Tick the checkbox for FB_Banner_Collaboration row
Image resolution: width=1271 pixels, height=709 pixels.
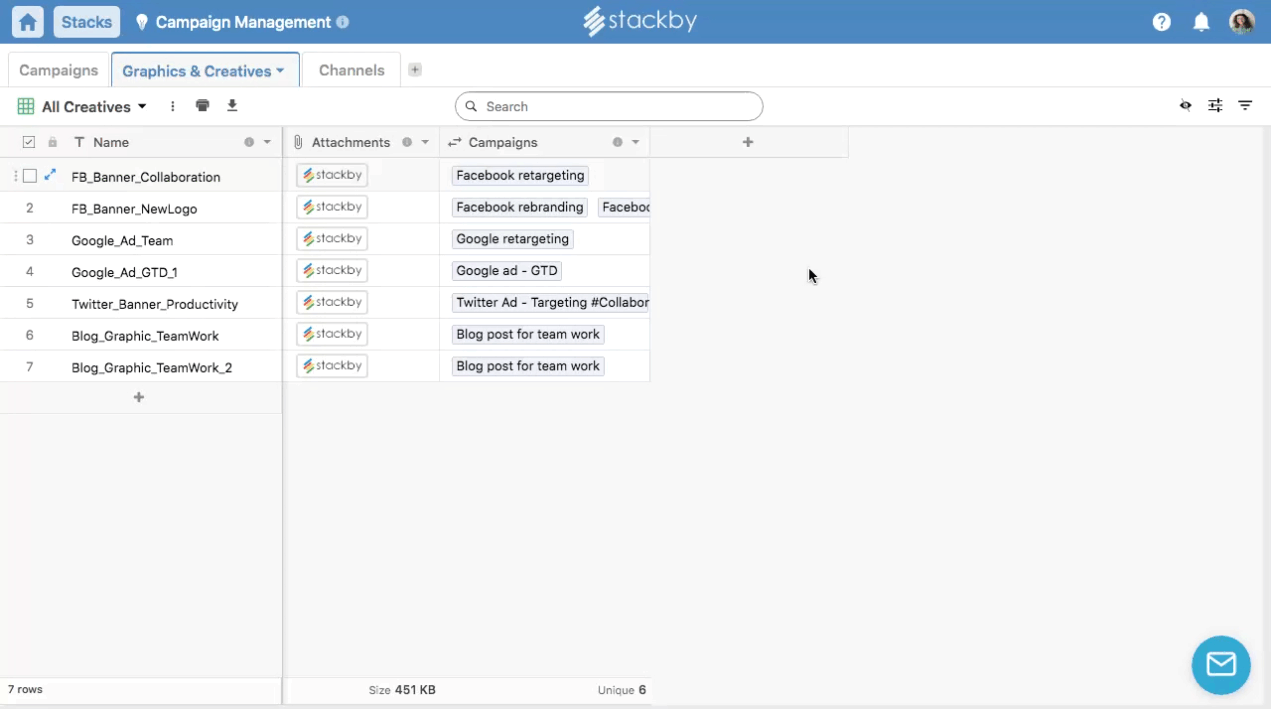[x=30, y=176]
